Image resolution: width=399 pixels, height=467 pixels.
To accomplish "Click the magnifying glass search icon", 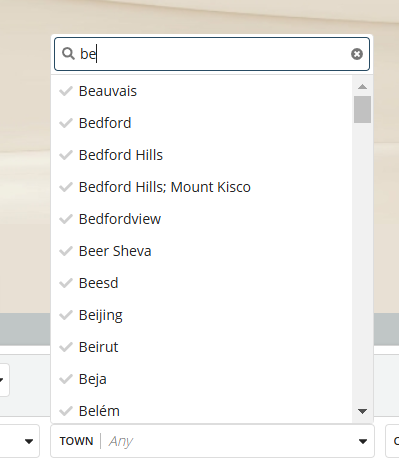I will pos(68,54).
